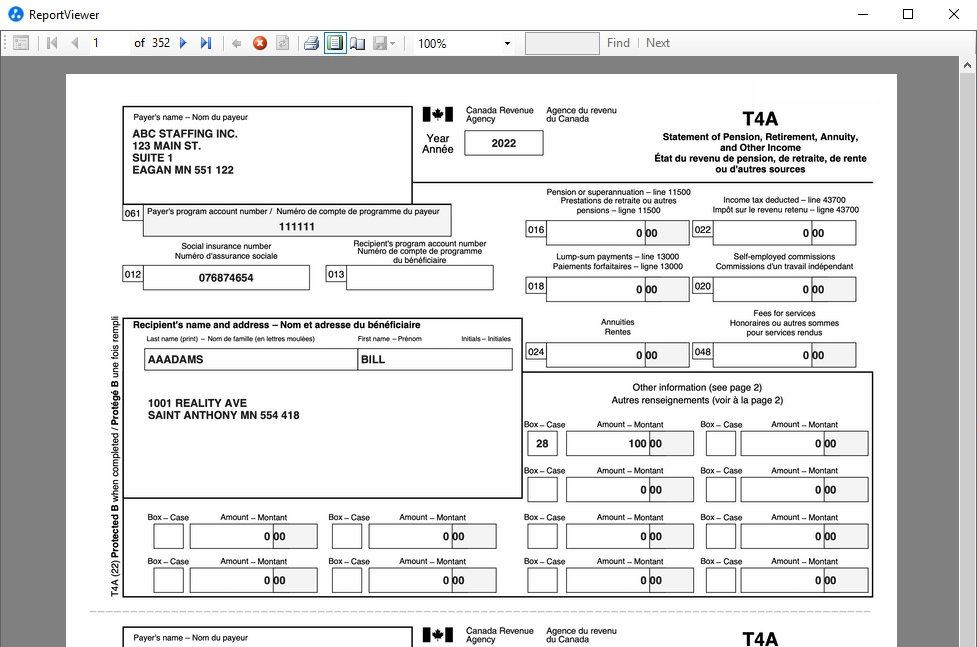
Task: Open the Export save dropdown
Action: click(385, 43)
